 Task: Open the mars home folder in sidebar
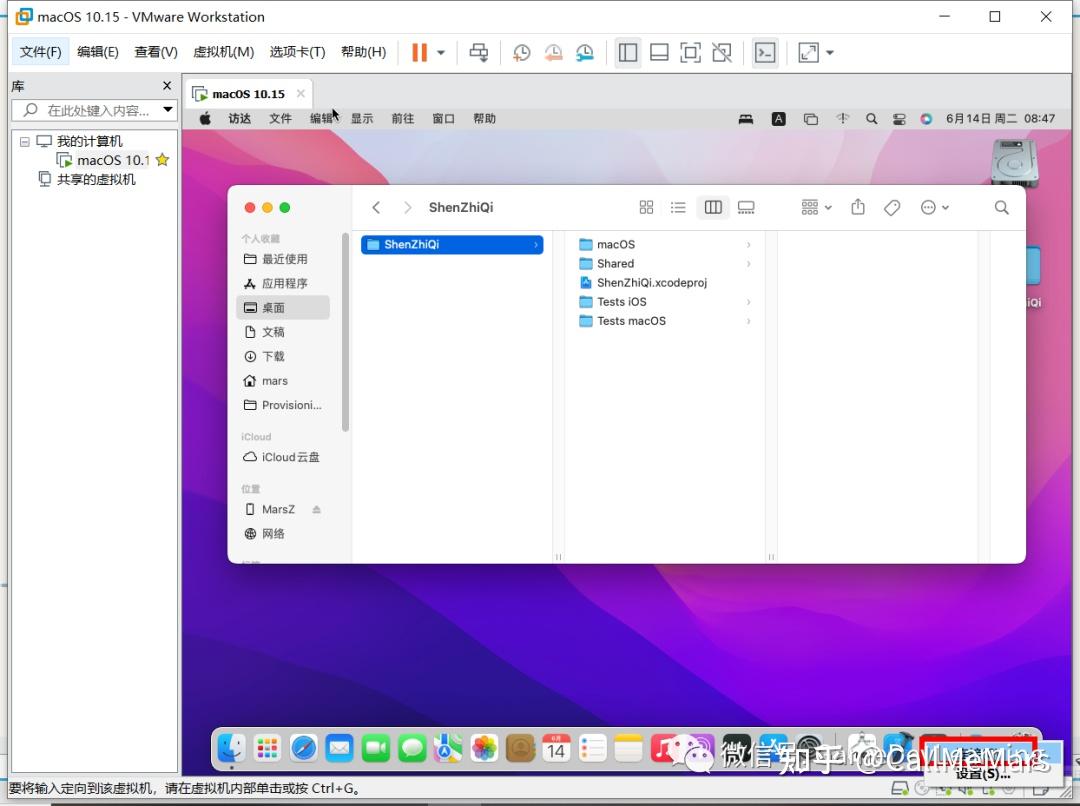pyautogui.click(x=283, y=381)
